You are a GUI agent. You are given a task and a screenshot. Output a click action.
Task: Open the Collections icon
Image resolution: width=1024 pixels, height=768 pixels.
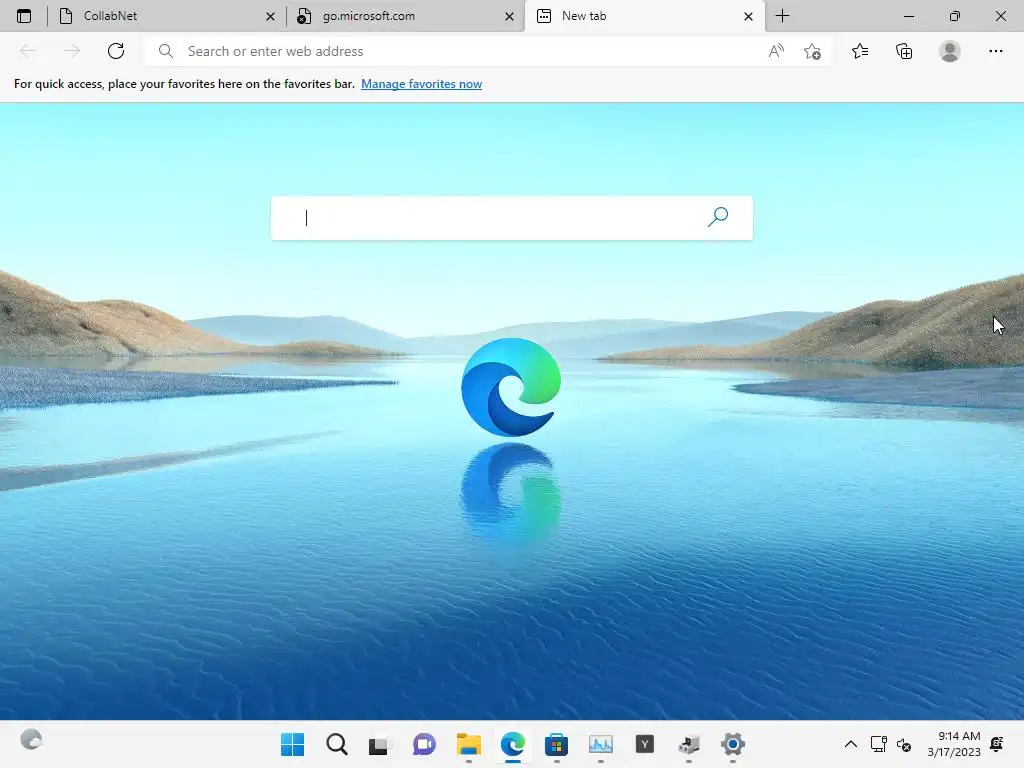[904, 51]
